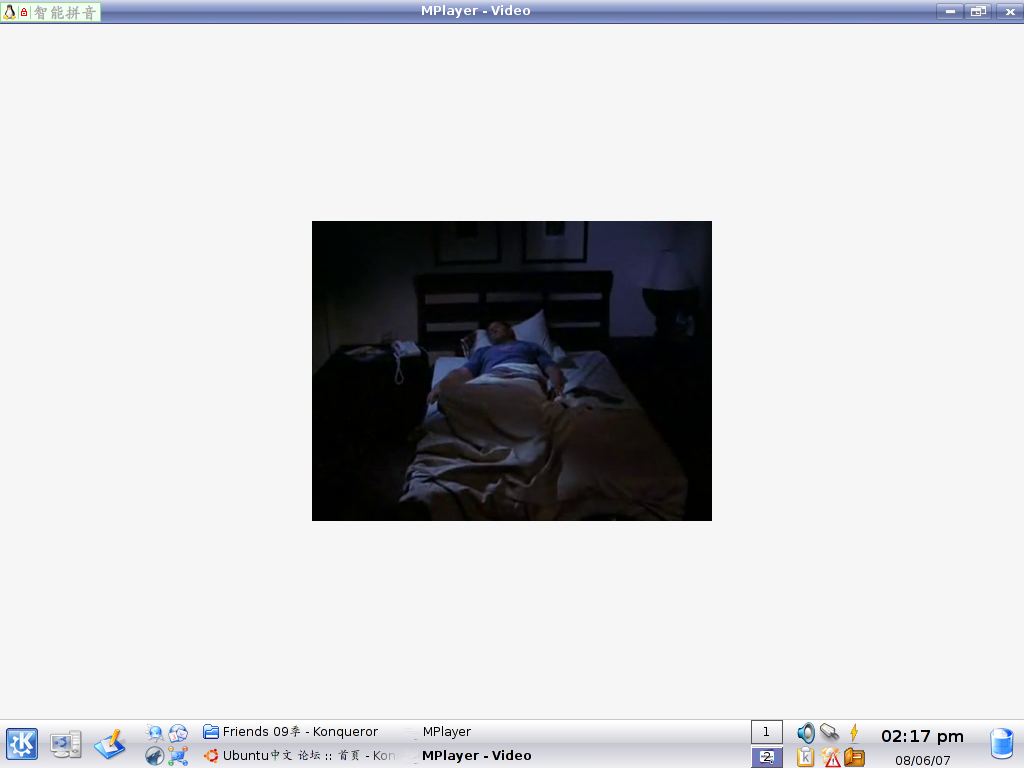The image size is (1024, 768).
Task: Click the 02:17 pm clock
Action: click(x=922, y=737)
